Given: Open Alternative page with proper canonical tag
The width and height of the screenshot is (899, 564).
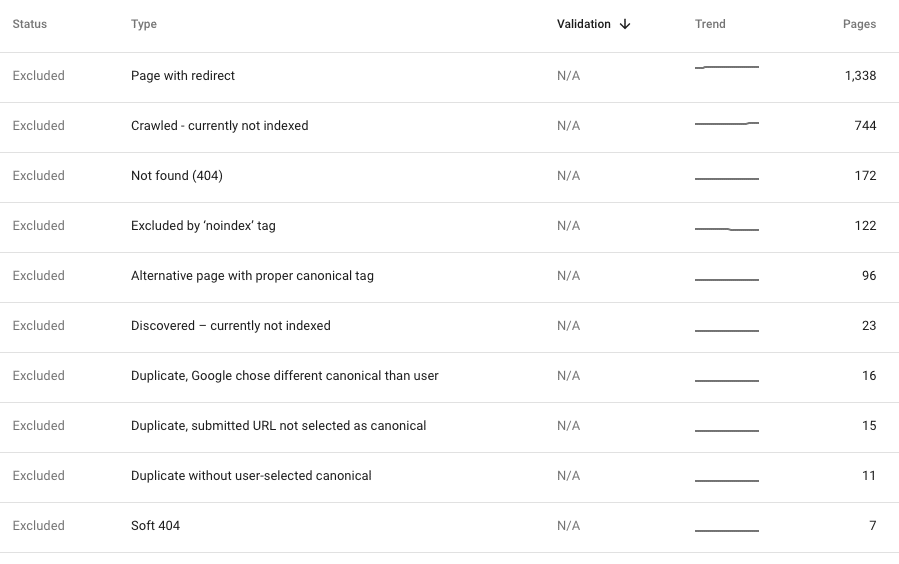Looking at the screenshot, I should tap(450, 277).
